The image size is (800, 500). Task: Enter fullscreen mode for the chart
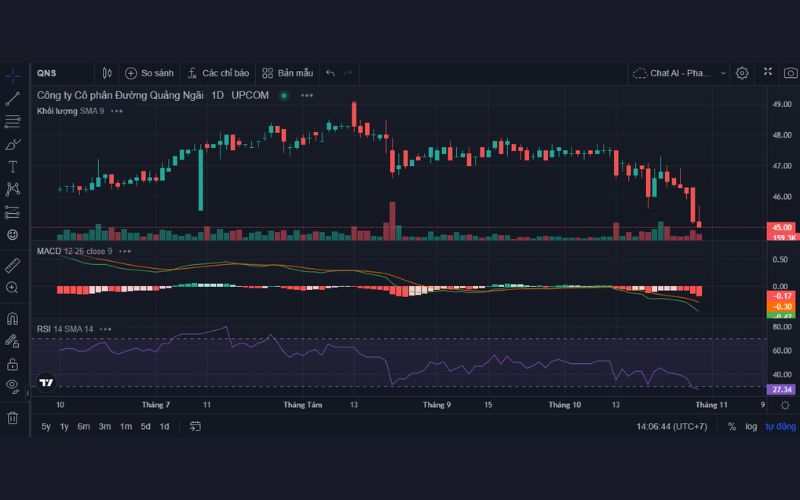[767, 73]
